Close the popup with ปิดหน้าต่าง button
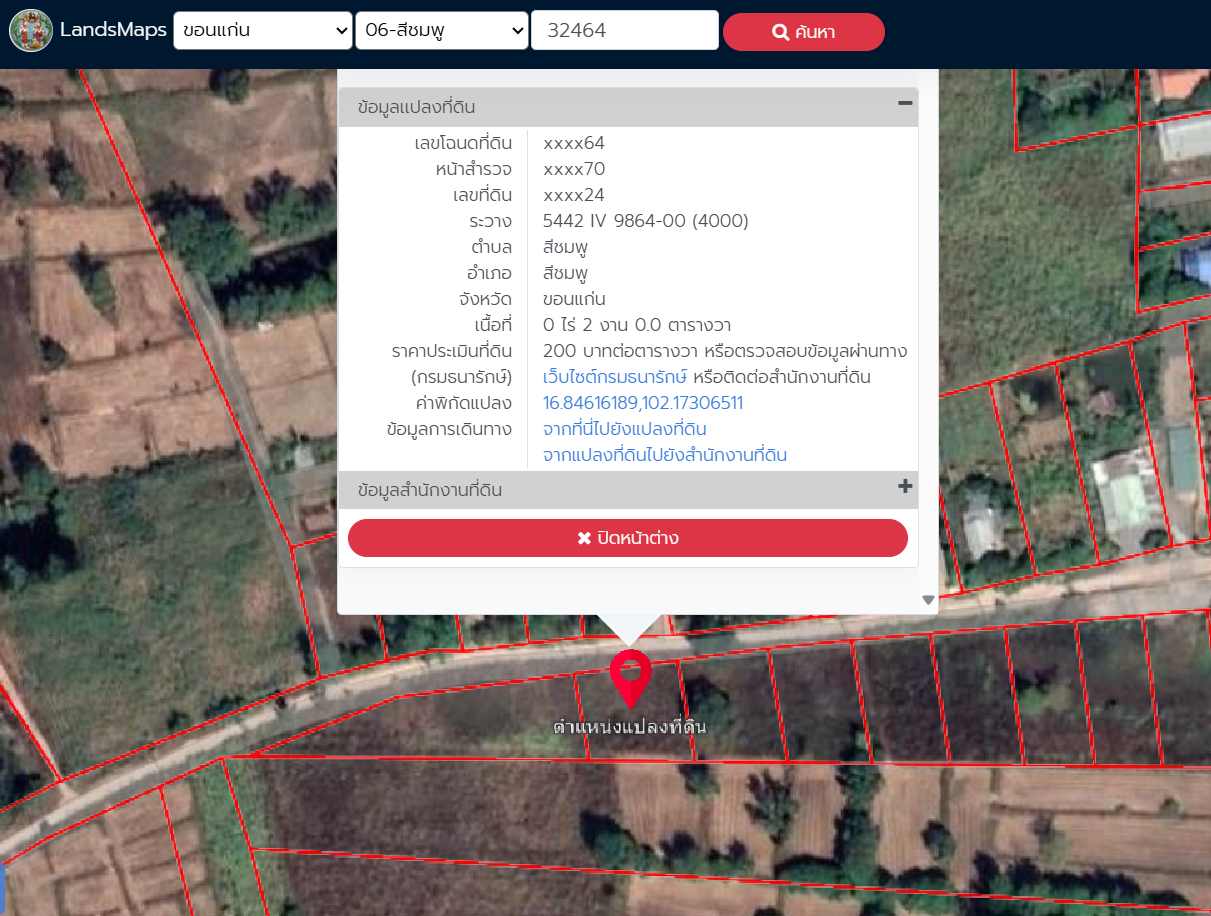 pyautogui.click(x=628, y=538)
